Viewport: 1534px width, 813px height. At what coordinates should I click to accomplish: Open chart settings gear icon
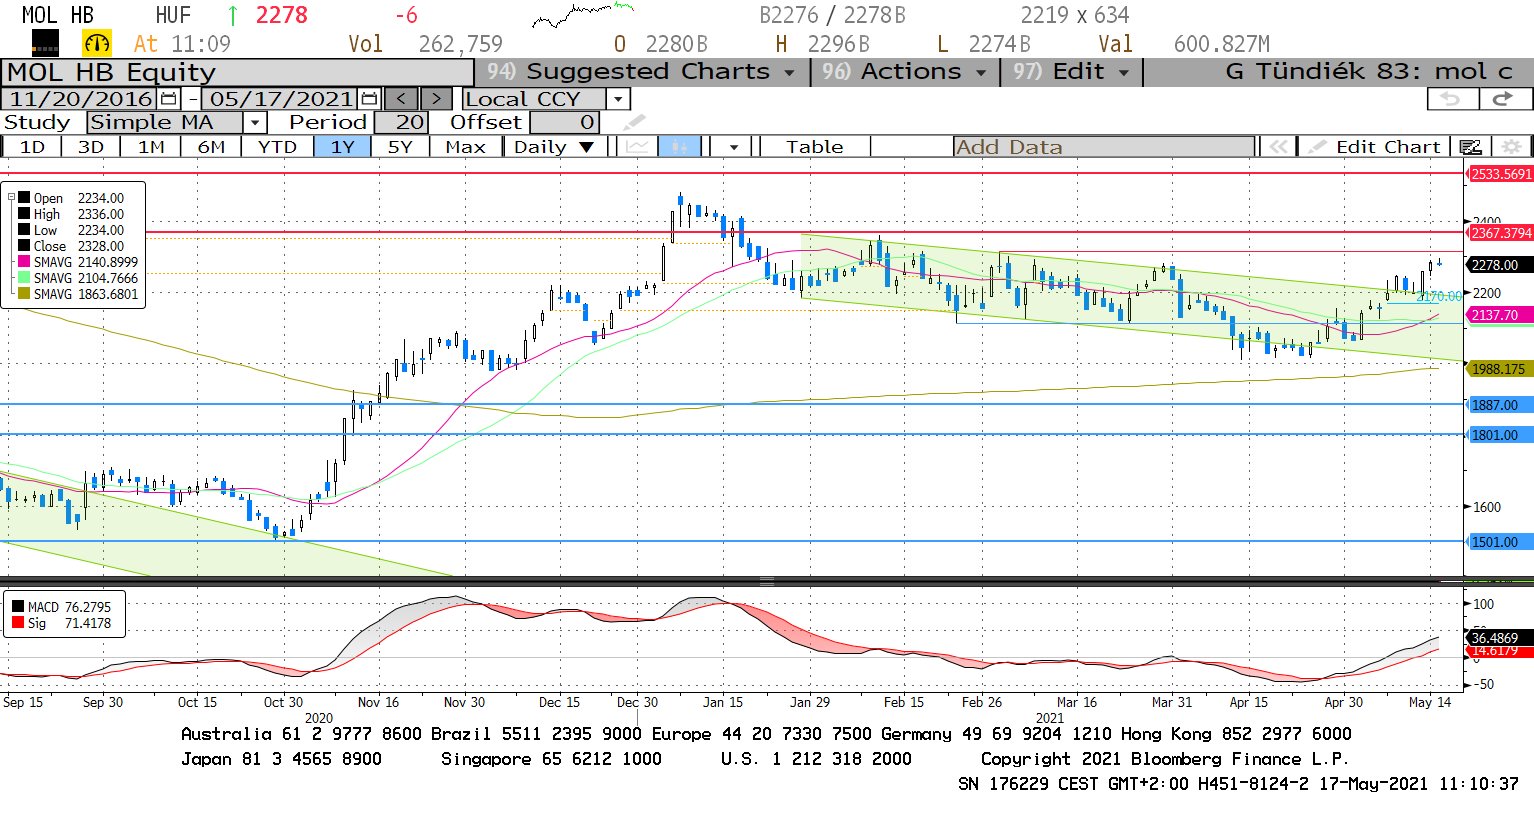(x=1512, y=147)
